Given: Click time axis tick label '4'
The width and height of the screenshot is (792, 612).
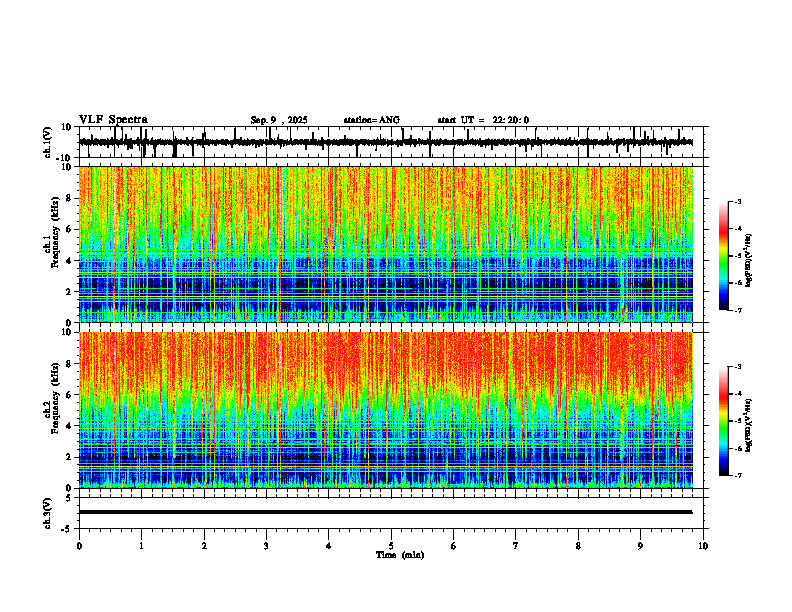Looking at the screenshot, I should [329, 546].
